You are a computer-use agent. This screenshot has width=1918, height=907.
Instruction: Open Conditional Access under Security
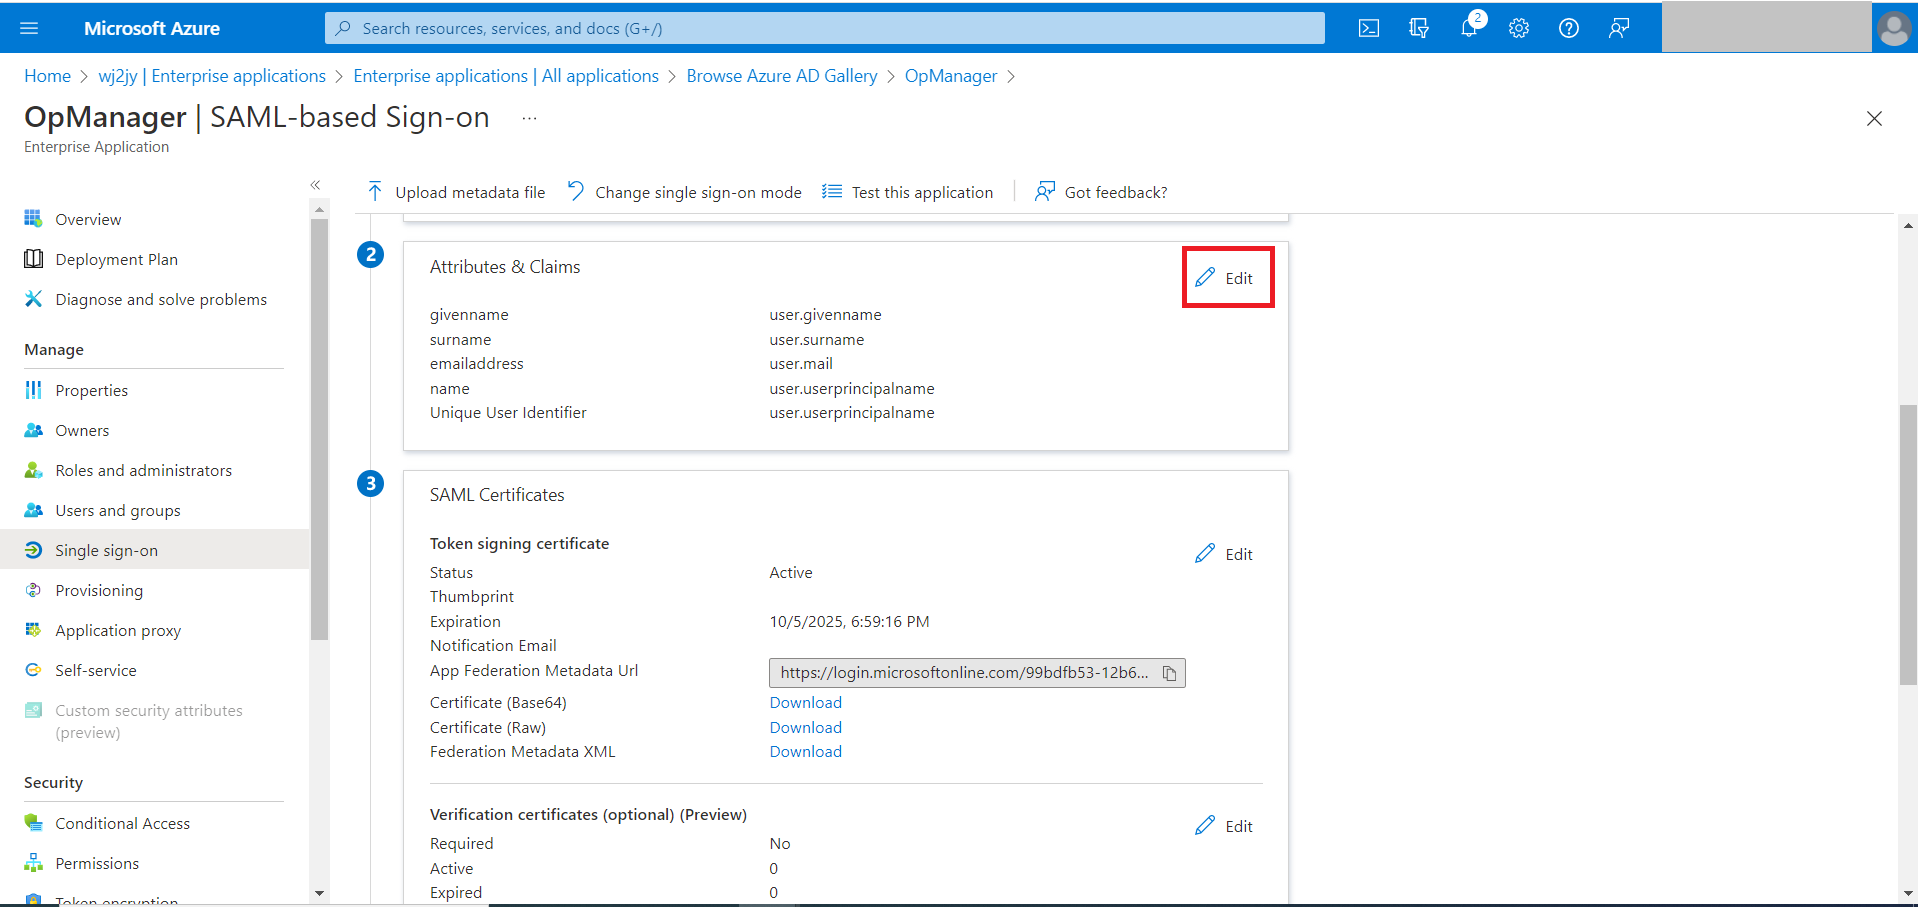[122, 823]
